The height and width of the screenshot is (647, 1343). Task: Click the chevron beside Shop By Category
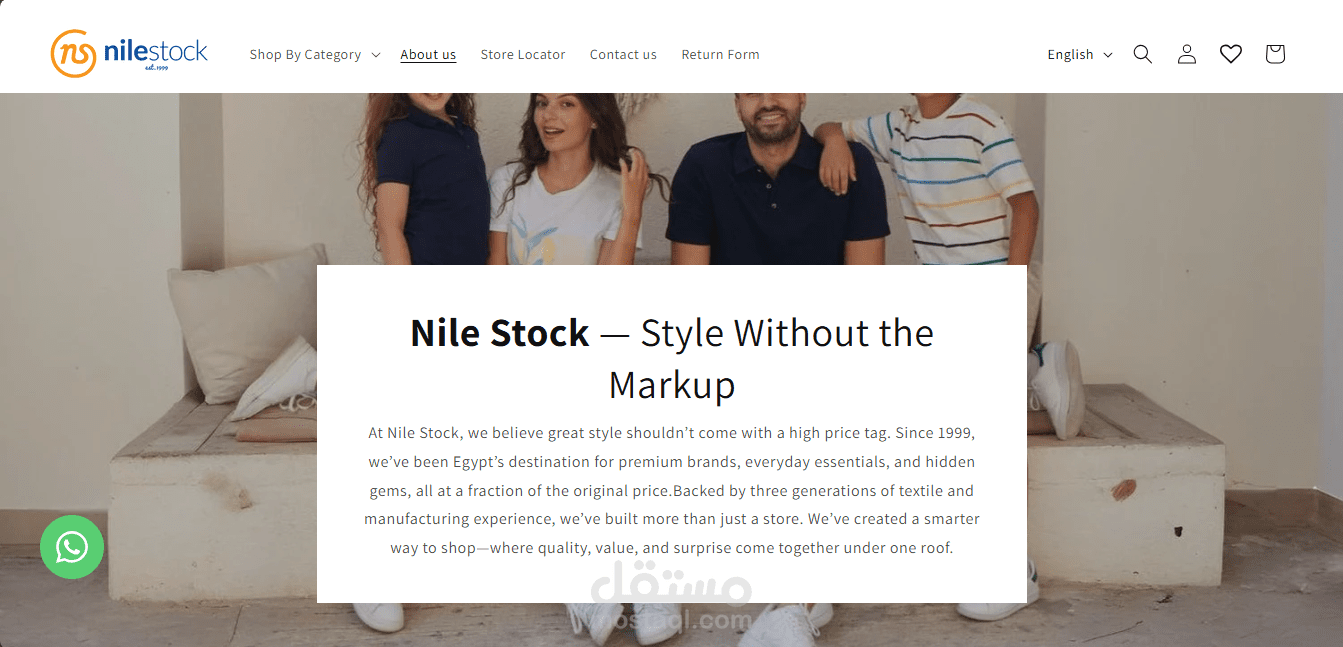[x=376, y=55]
